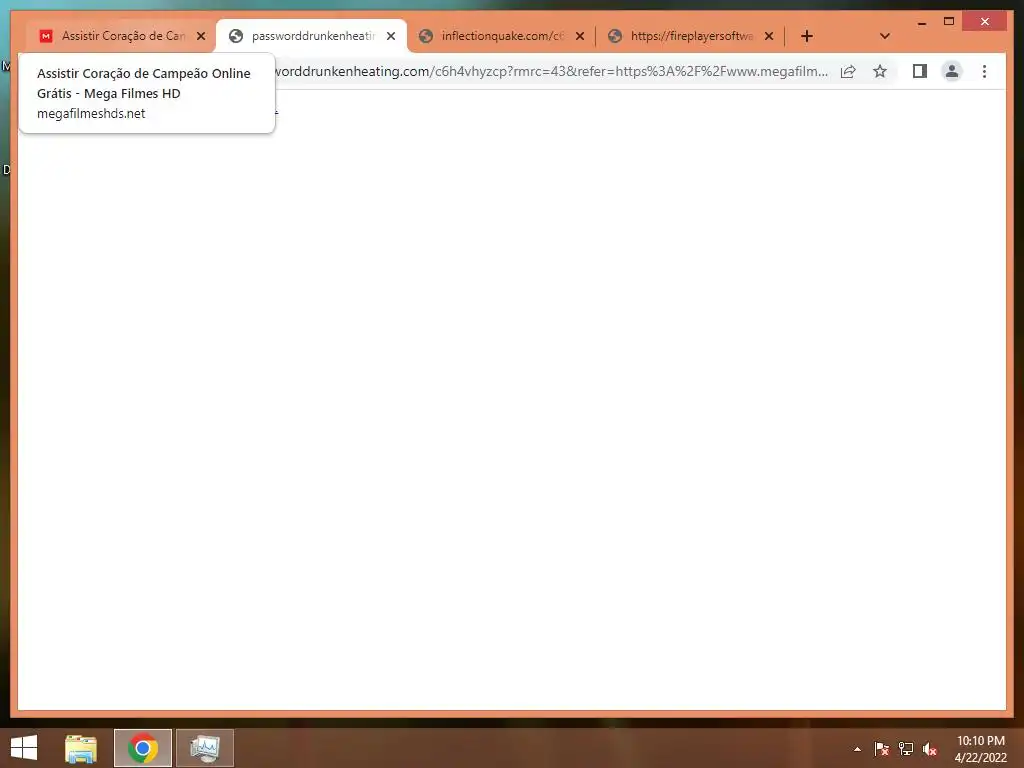Image resolution: width=1024 pixels, height=768 pixels.
Task: Open a new tab with plus button
Action: (807, 36)
